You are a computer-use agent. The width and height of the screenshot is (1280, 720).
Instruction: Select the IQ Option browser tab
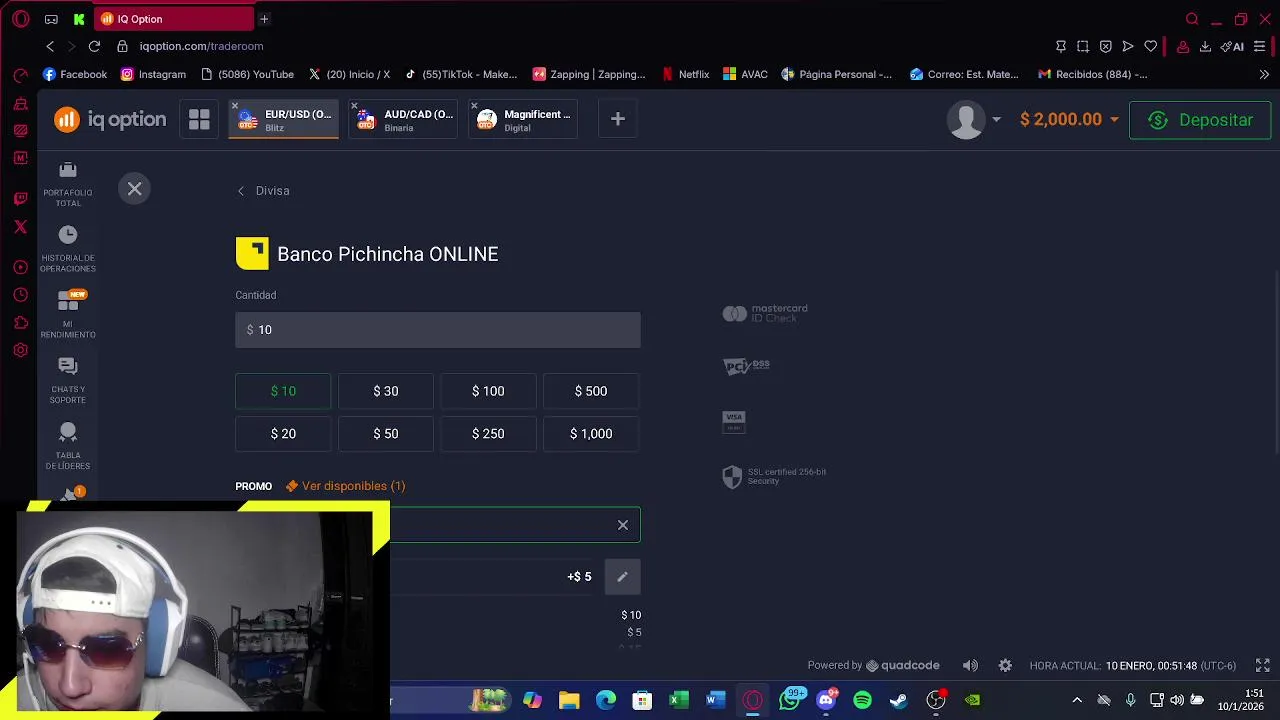pyautogui.click(x=175, y=19)
